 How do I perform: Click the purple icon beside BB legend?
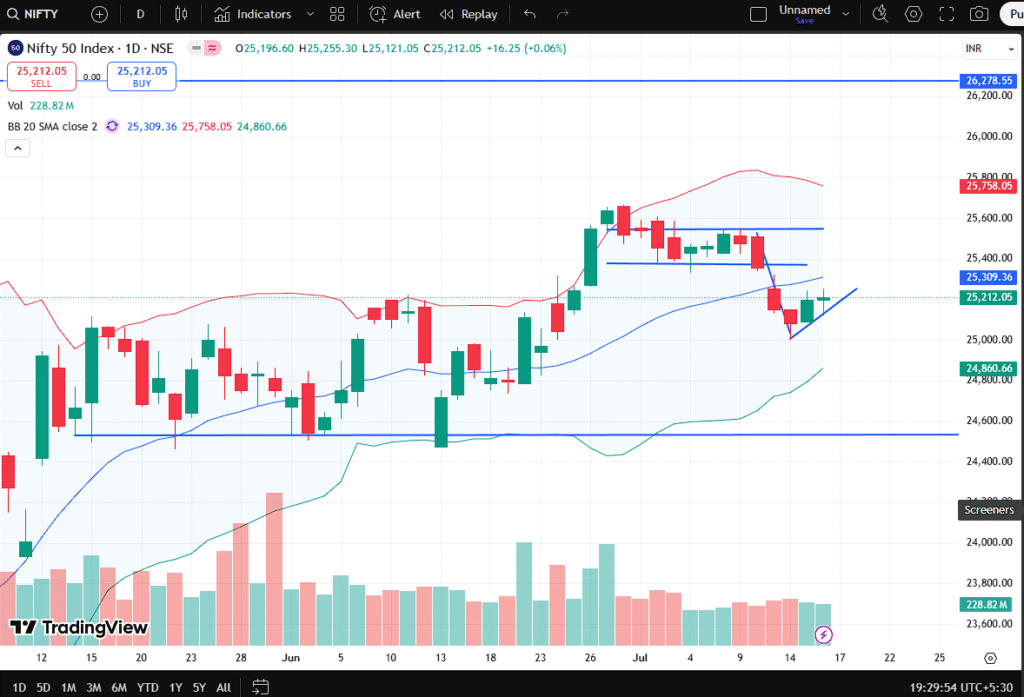pyautogui.click(x=112, y=126)
